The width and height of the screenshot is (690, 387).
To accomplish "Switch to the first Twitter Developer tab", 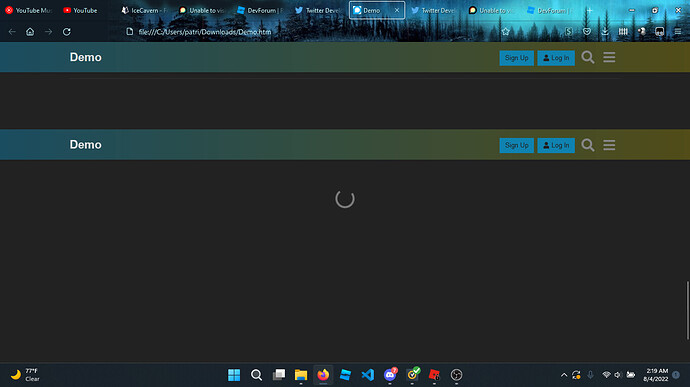I will pyautogui.click(x=318, y=10).
